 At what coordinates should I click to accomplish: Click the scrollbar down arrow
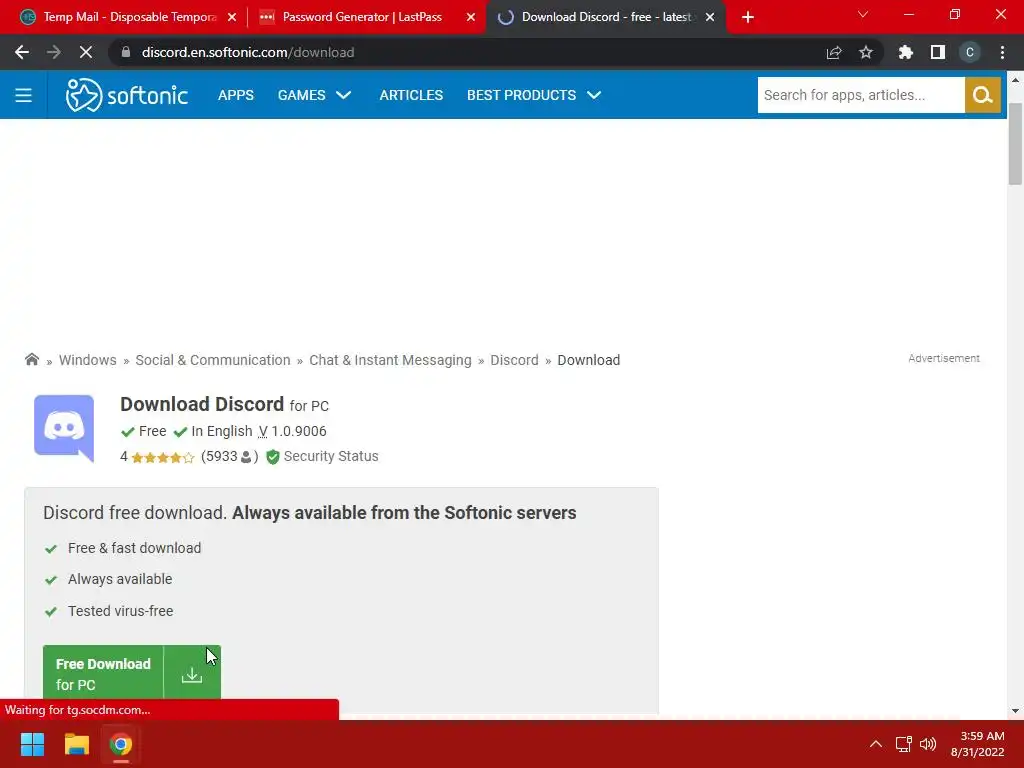click(x=1015, y=711)
